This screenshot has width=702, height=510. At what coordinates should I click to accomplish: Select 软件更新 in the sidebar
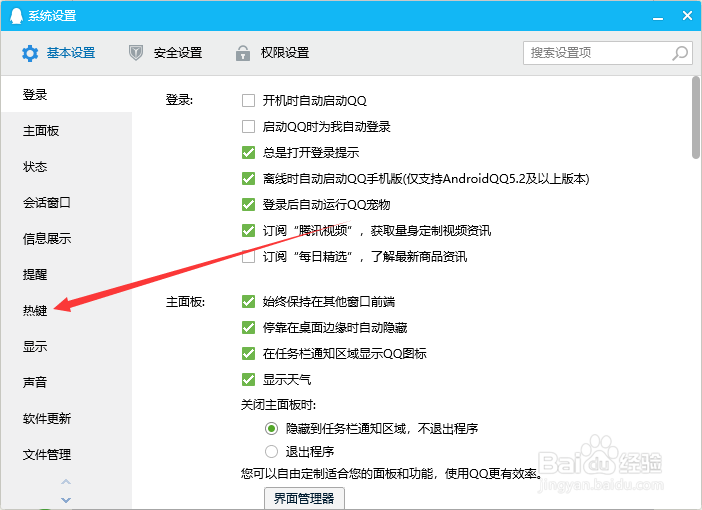(66, 419)
